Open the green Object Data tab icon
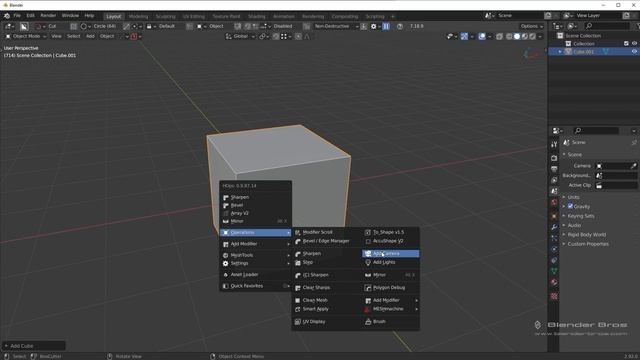640x360 pixels. click(x=554, y=271)
